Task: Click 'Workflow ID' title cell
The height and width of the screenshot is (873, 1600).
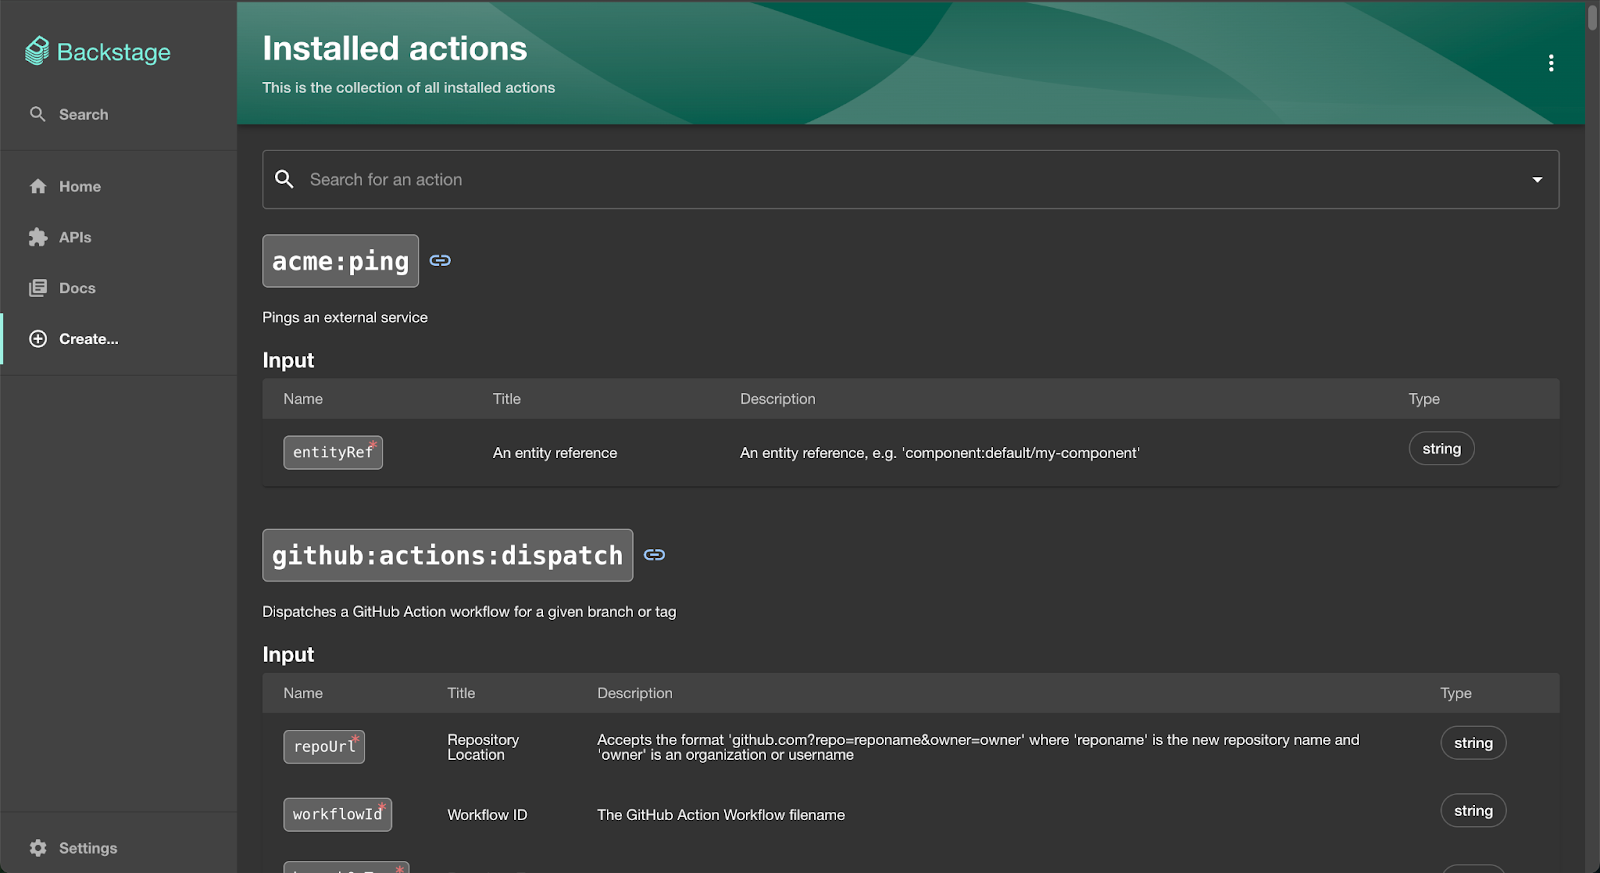Action: pos(487,815)
